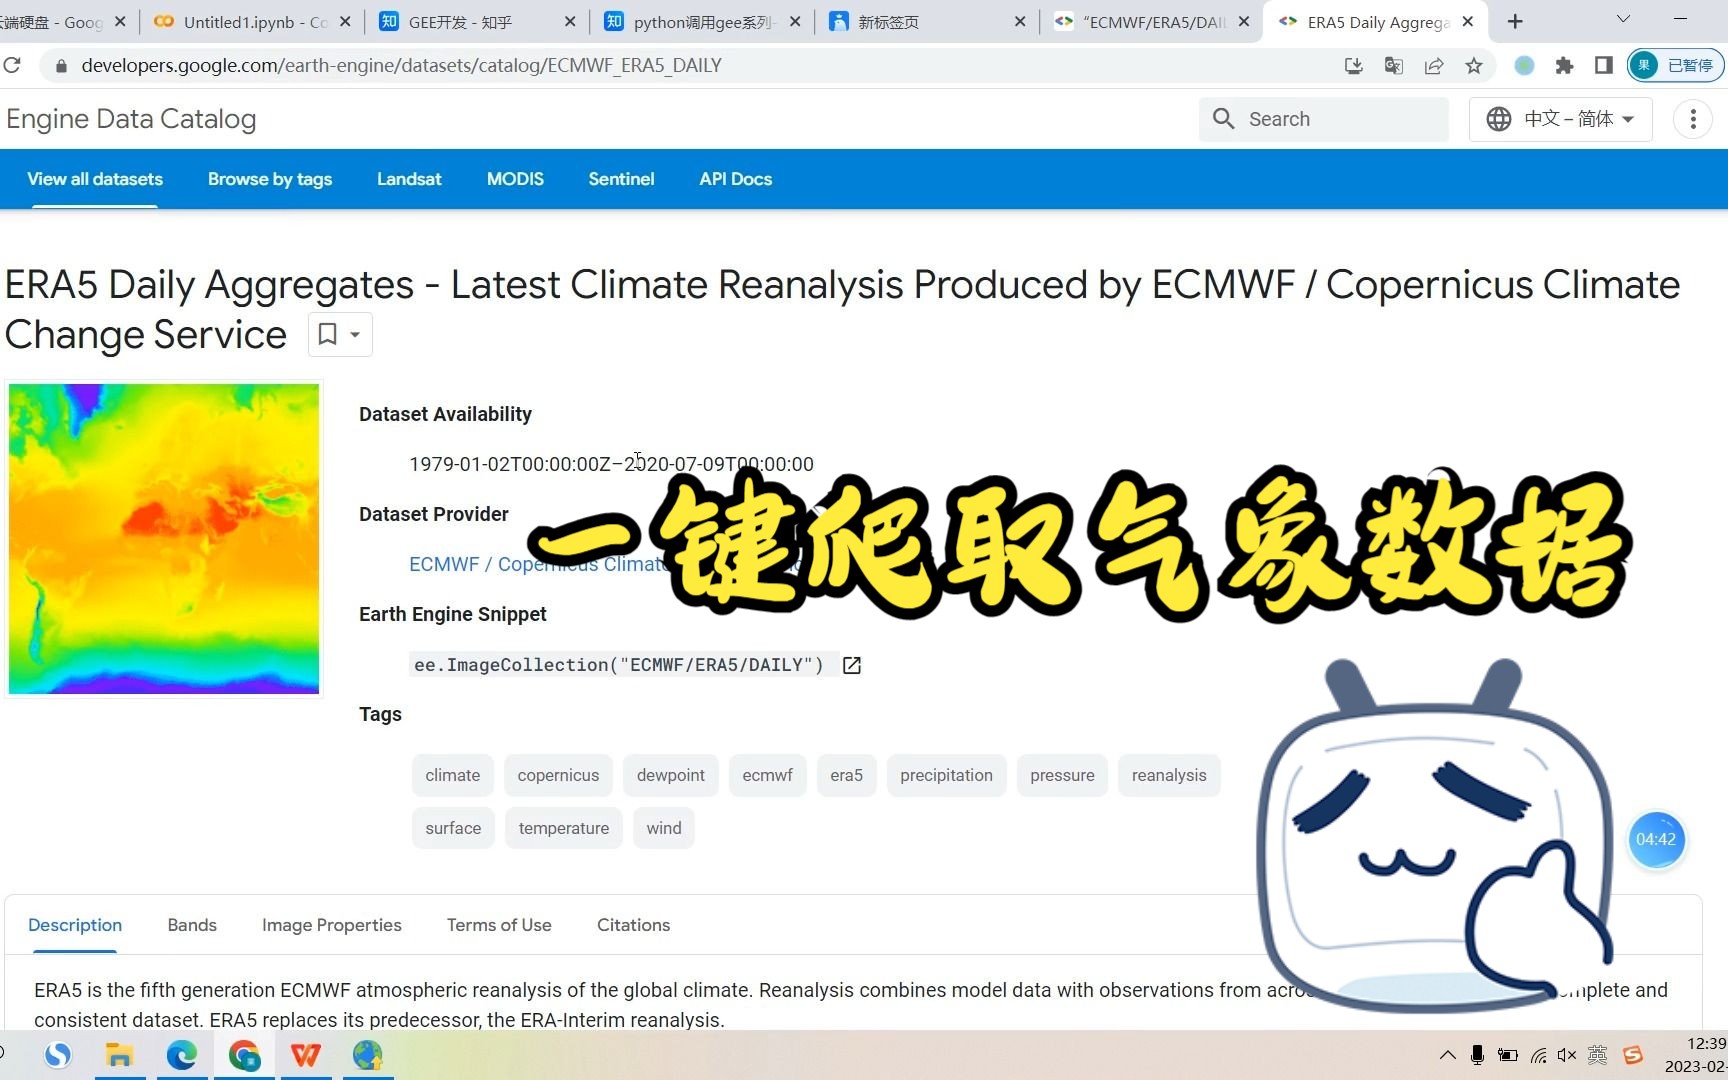Close the GEE开发 - 知乎 tab
The image size is (1728, 1080).
coord(570,21)
